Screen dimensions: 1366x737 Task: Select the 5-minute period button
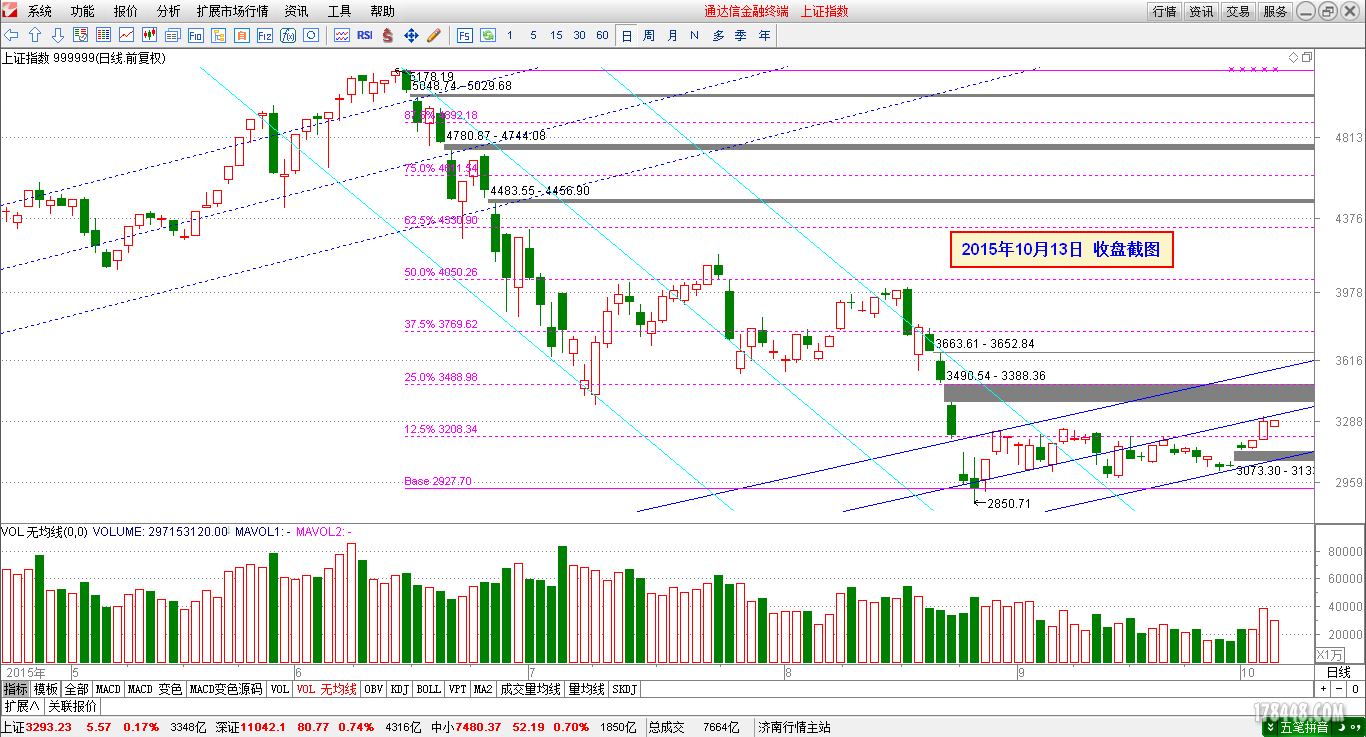pyautogui.click(x=533, y=35)
